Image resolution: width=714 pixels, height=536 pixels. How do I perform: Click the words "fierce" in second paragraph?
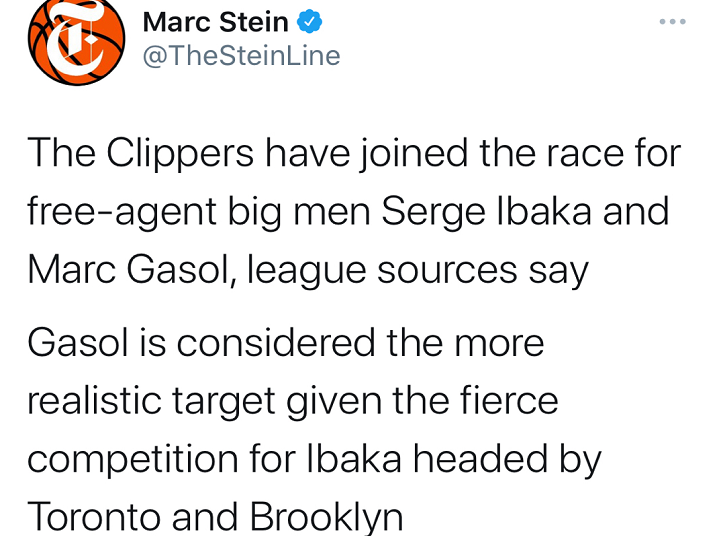point(509,400)
